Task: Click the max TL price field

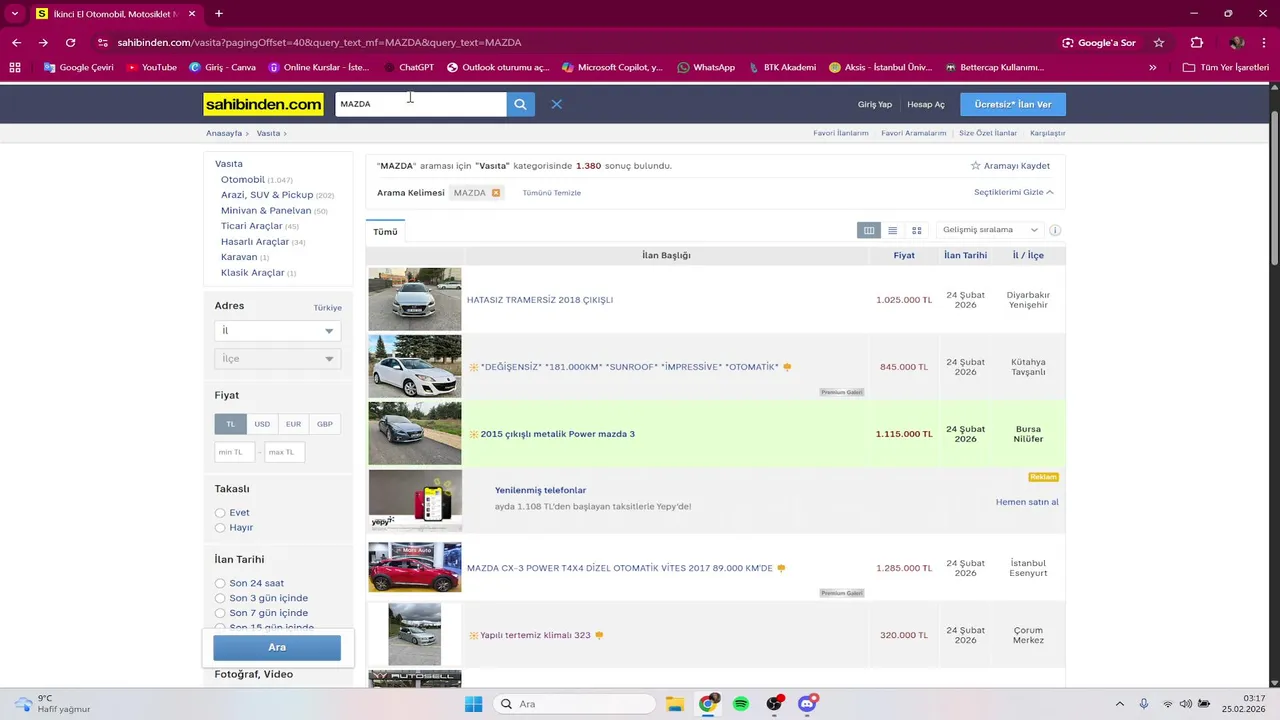Action: (x=284, y=452)
